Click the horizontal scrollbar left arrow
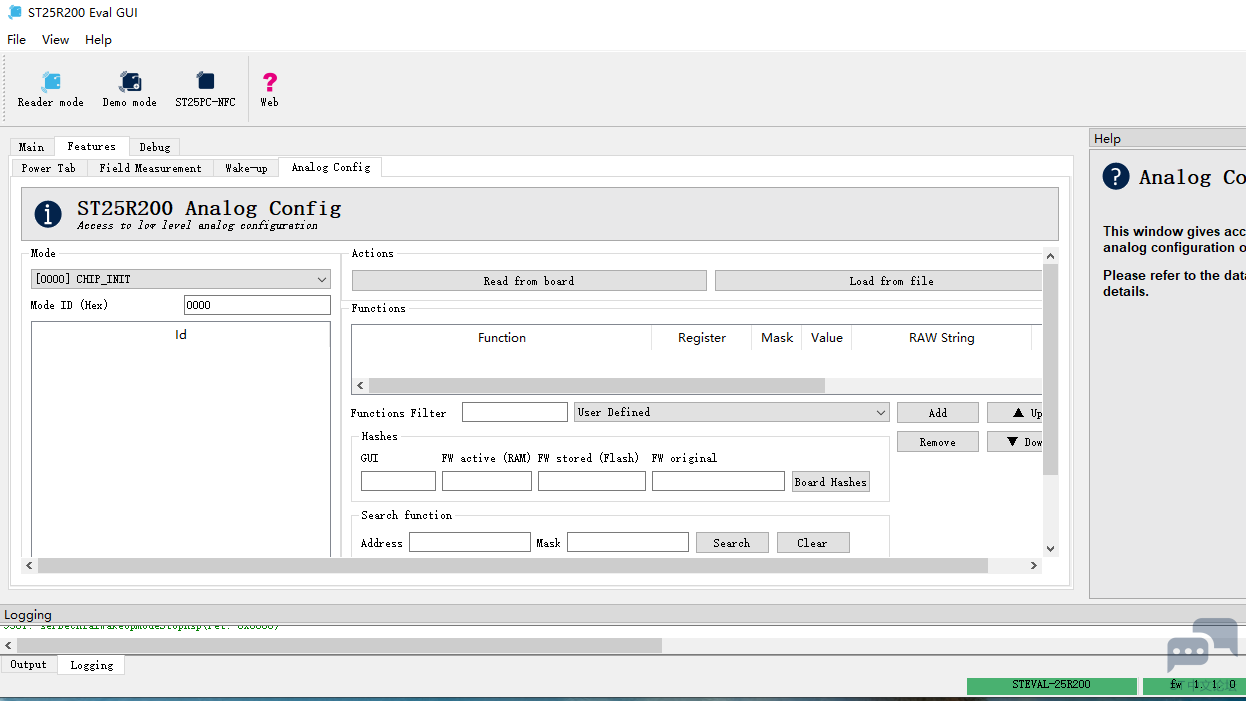The width and height of the screenshot is (1246, 701). [29, 566]
